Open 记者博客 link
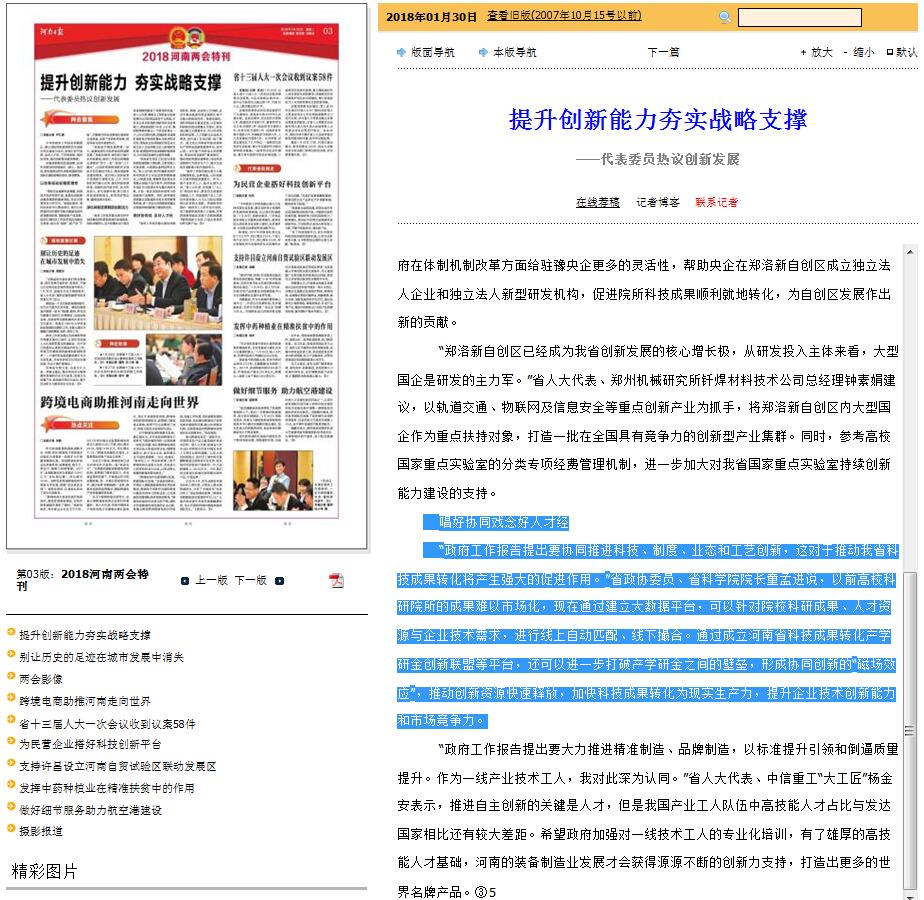This screenshot has height=900, width=924. 658,202
